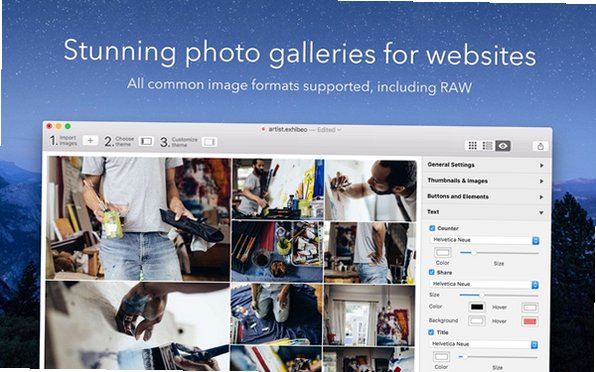Select photo of brushes and paint table
596x372 pixels.
277,252
